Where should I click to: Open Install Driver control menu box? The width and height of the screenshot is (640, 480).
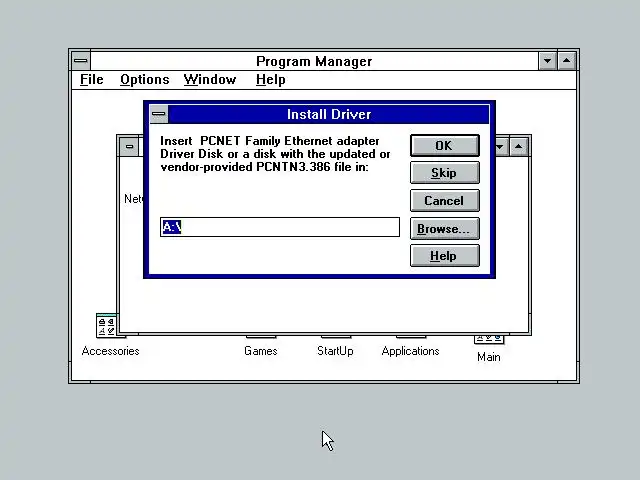click(x=159, y=114)
